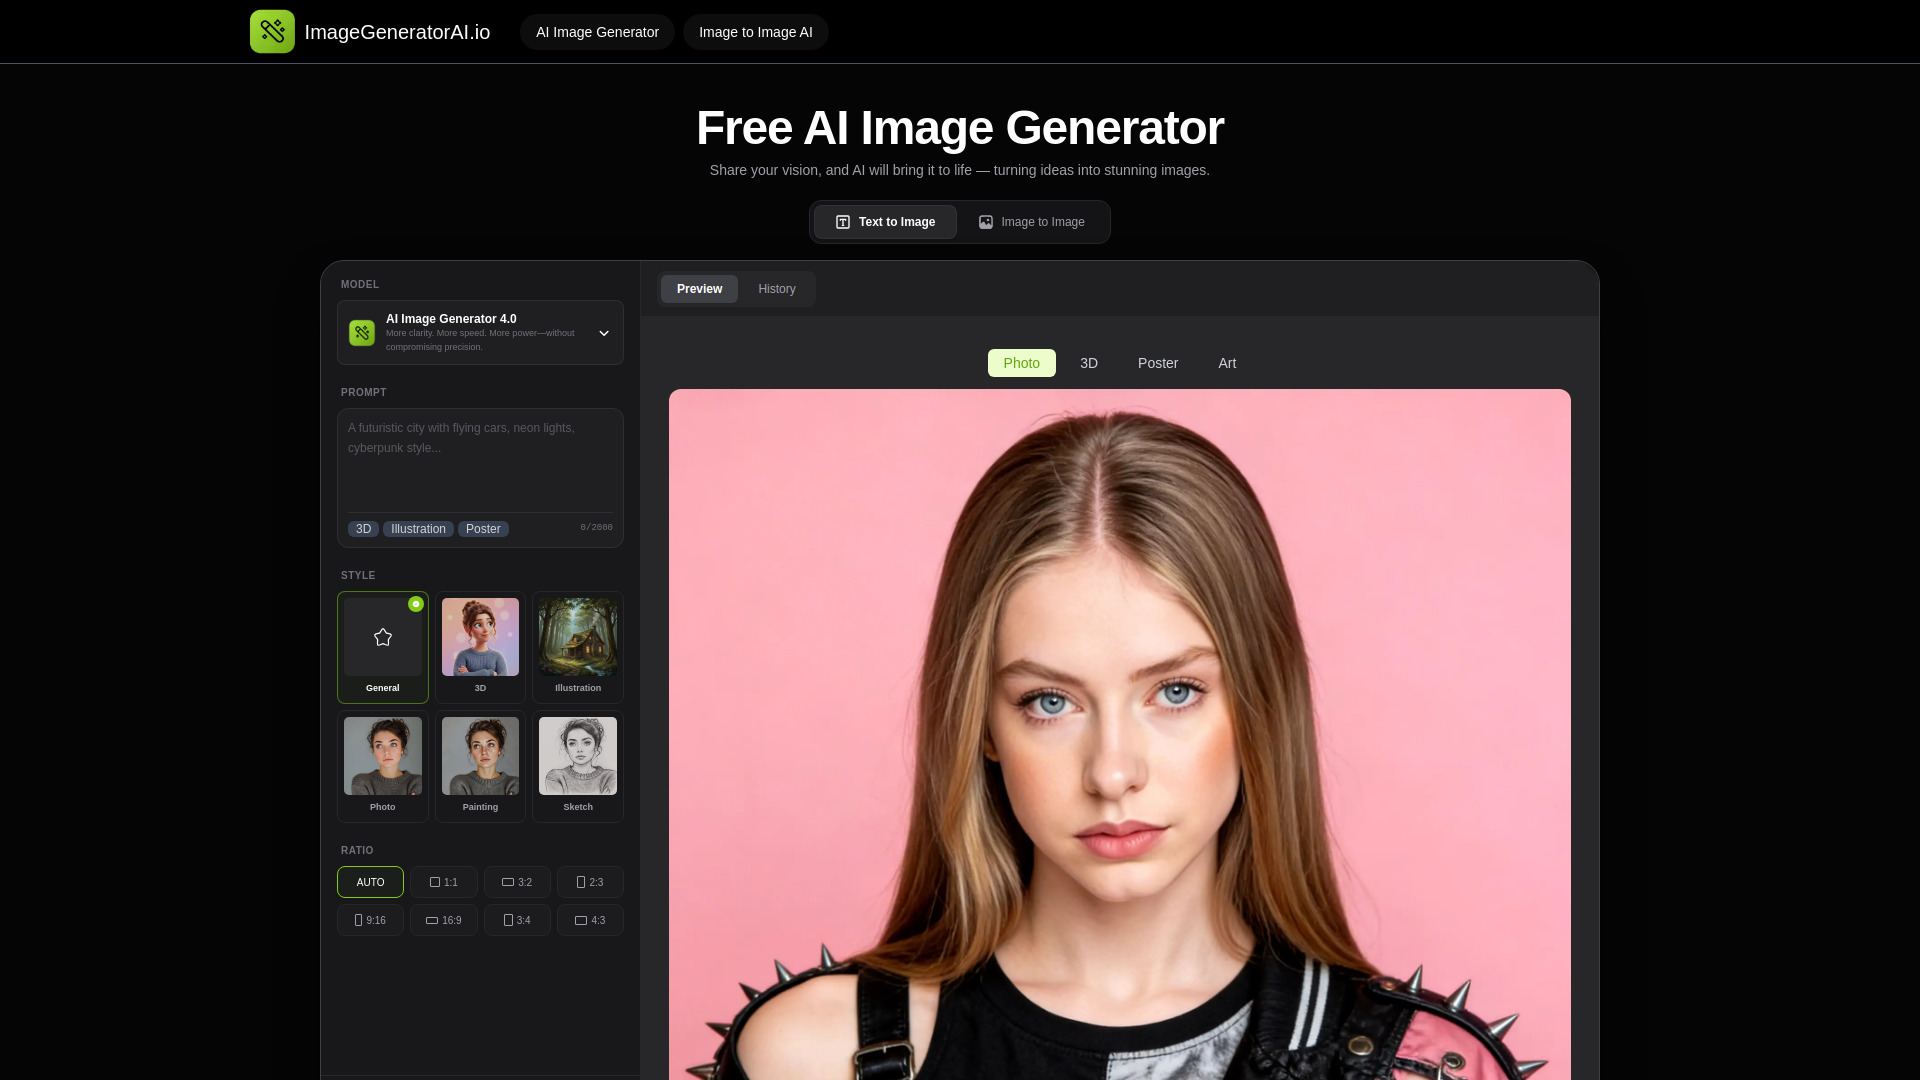Select the star icon in General style
Viewport: 1920px width, 1080px height.
(382, 636)
